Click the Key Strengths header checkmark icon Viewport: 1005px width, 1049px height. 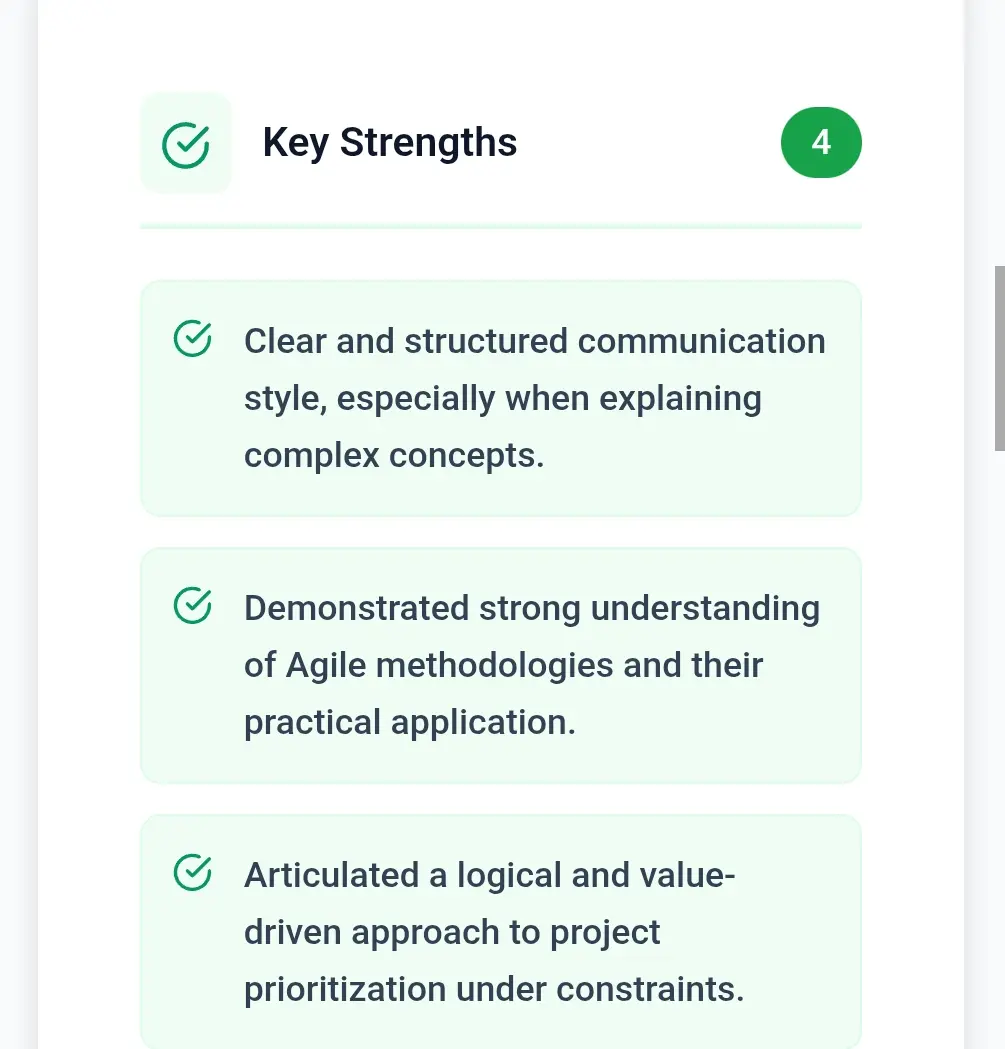(x=185, y=143)
